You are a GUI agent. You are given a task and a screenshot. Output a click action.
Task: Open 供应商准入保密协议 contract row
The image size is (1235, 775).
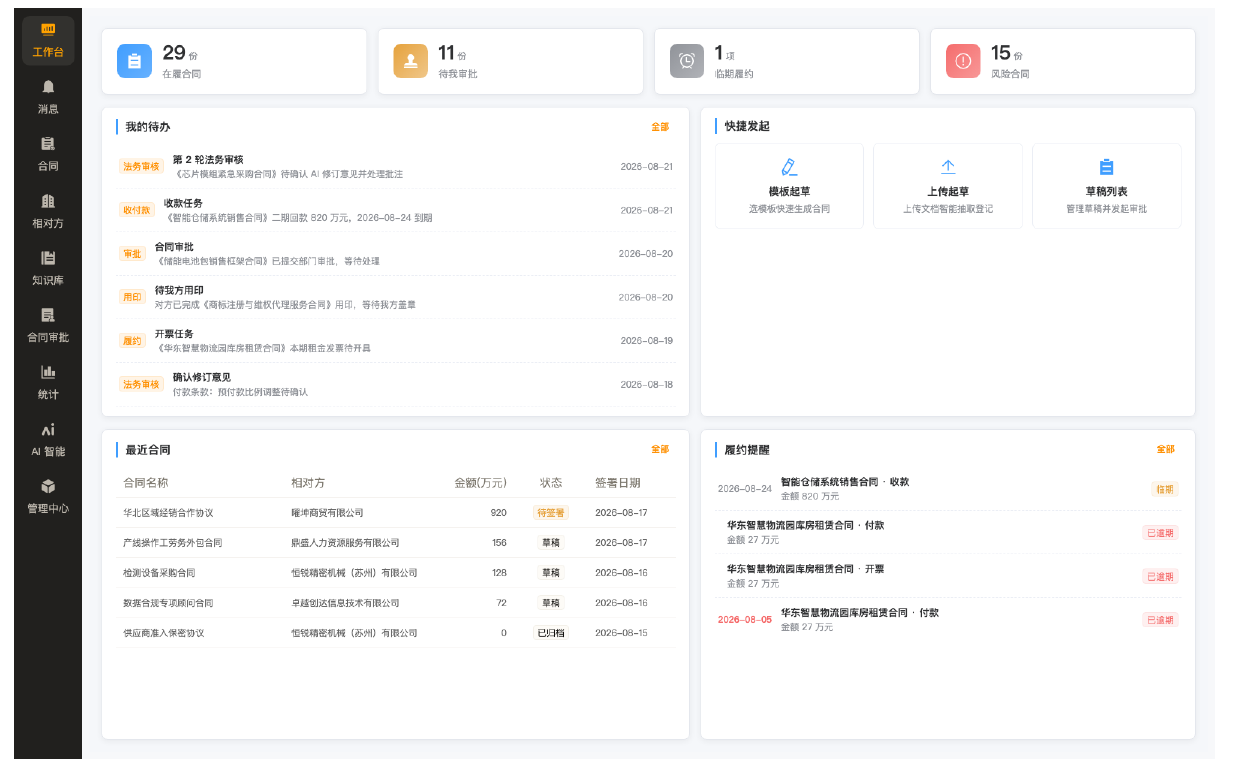[x=396, y=633]
